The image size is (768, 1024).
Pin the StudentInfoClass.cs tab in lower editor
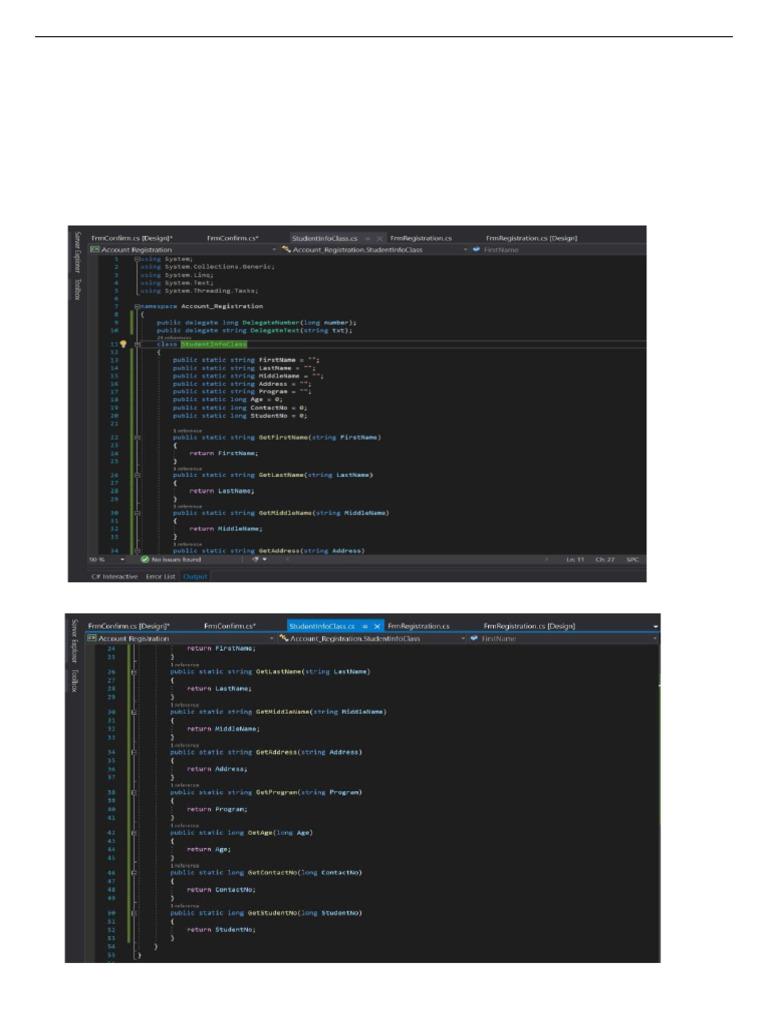click(x=365, y=626)
